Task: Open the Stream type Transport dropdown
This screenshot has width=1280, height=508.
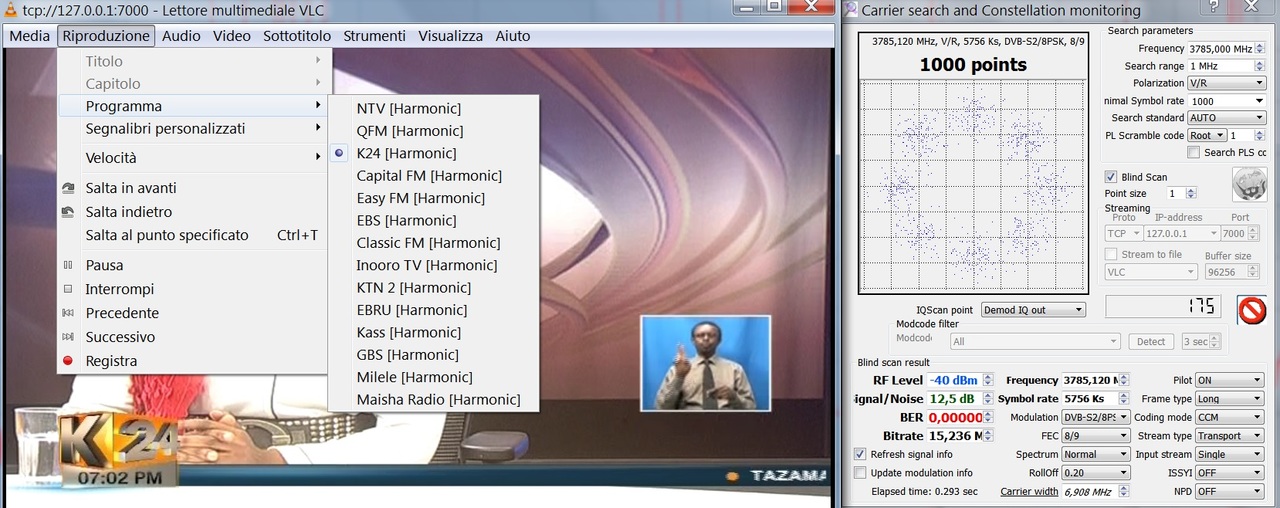Action: coord(1229,436)
